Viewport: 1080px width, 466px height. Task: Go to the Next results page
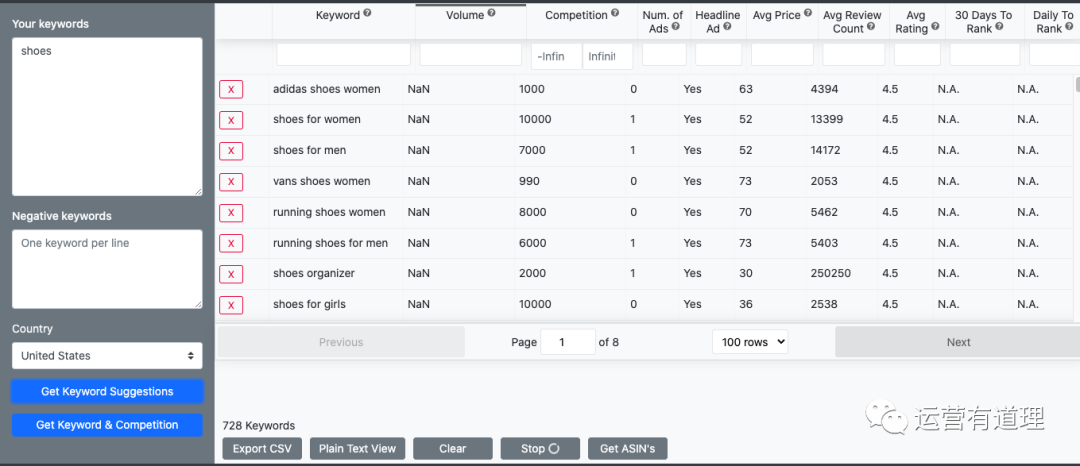(x=957, y=342)
